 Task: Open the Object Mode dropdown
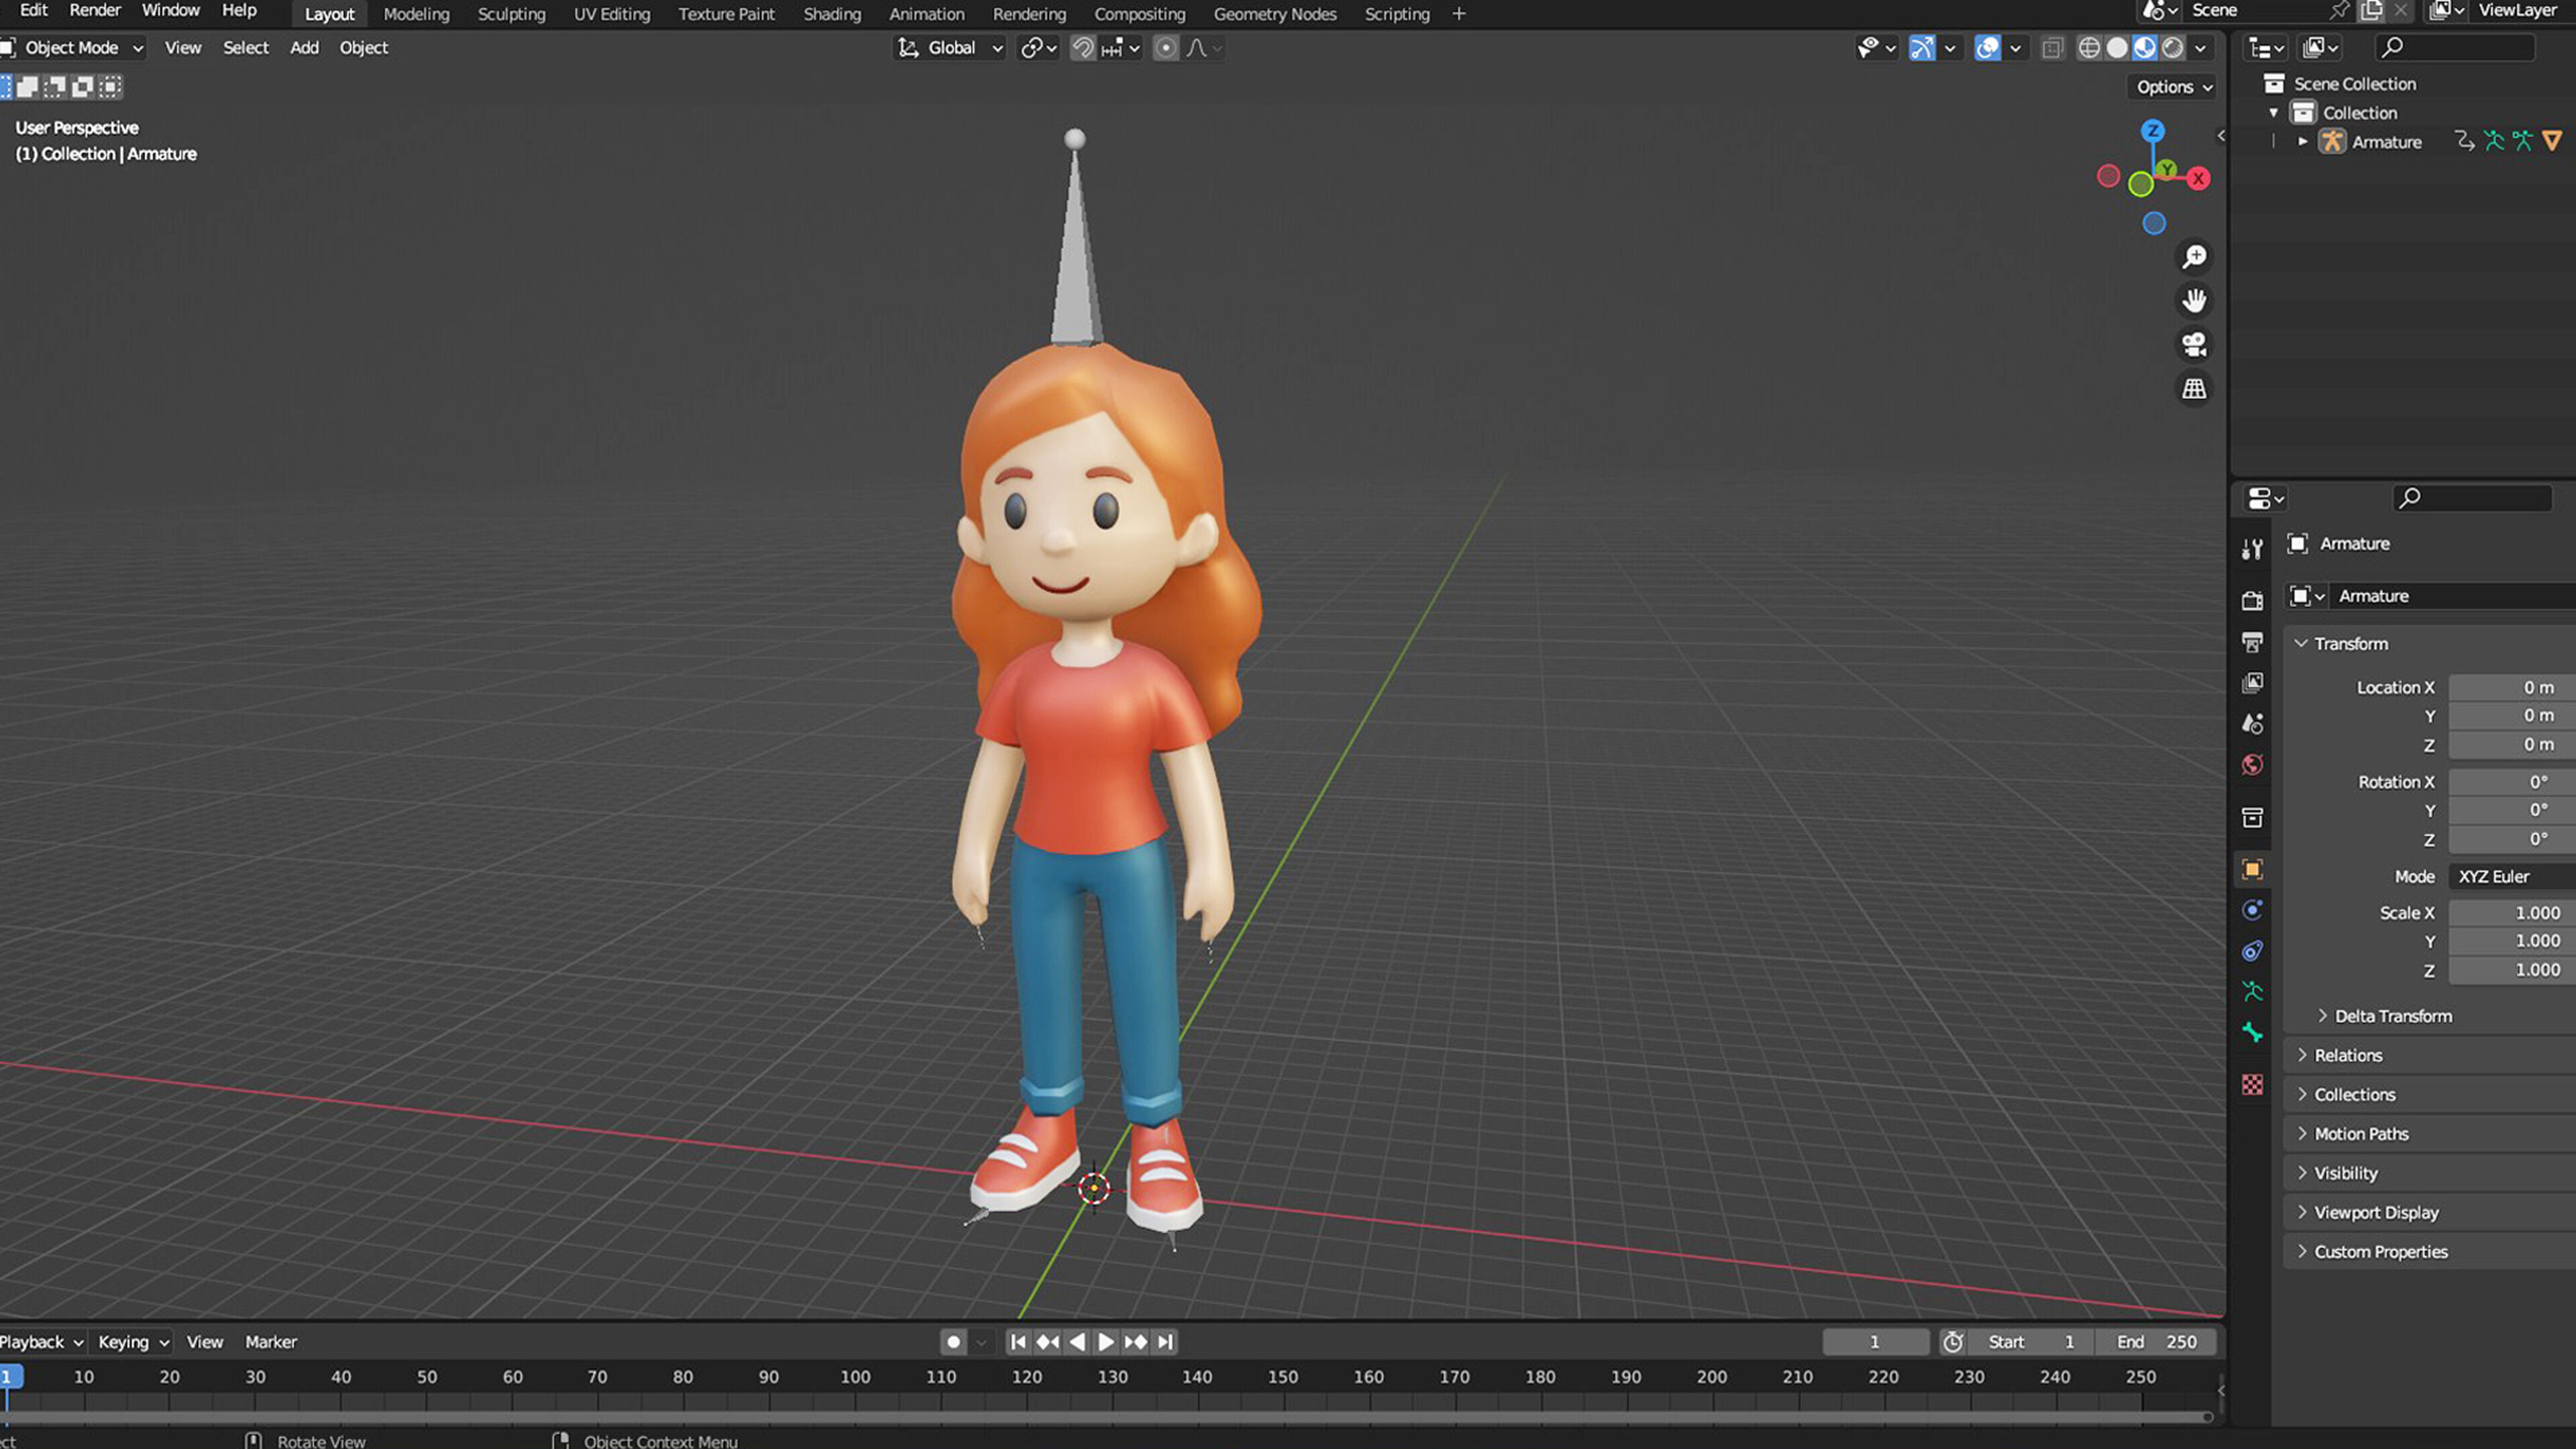point(73,48)
